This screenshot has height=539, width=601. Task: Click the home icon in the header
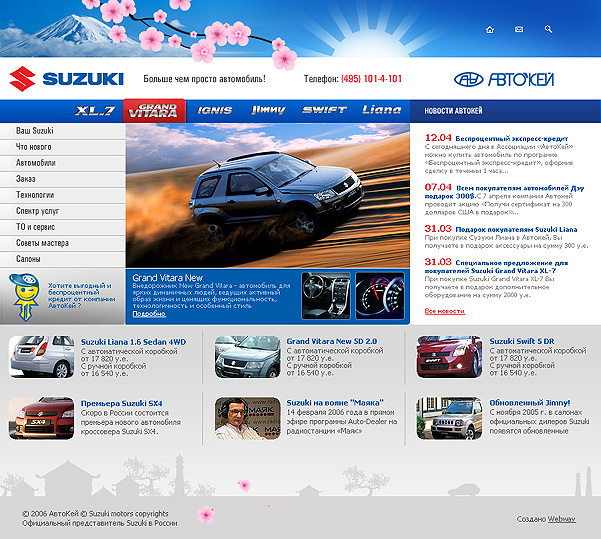click(x=489, y=30)
